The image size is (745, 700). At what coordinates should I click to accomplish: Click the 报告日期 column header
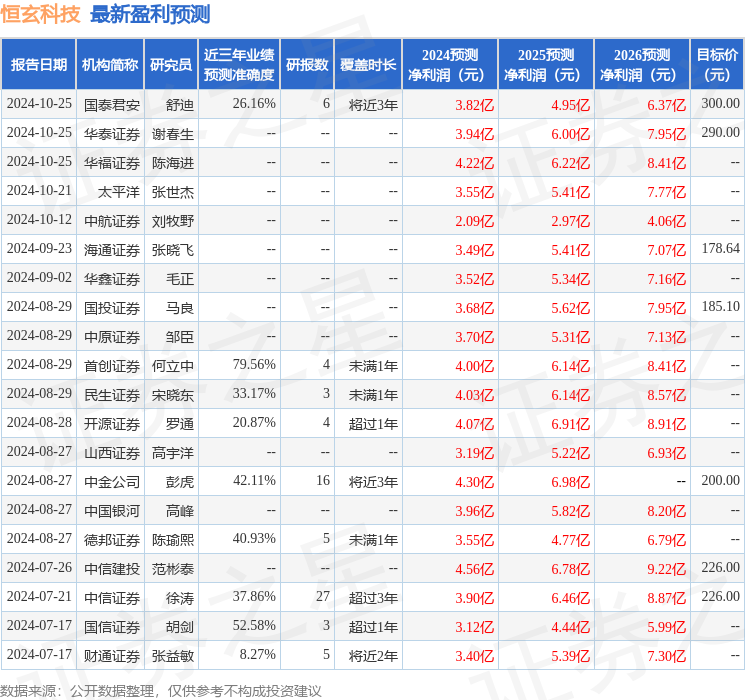point(38,65)
